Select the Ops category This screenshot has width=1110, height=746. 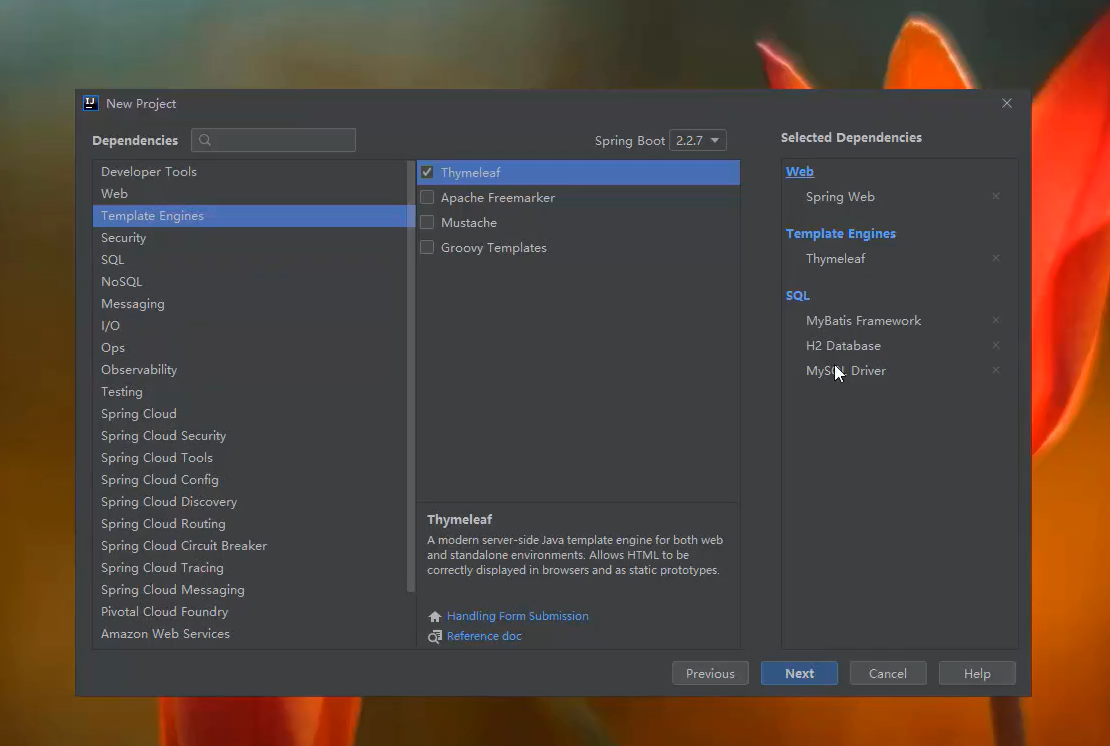(x=251, y=348)
